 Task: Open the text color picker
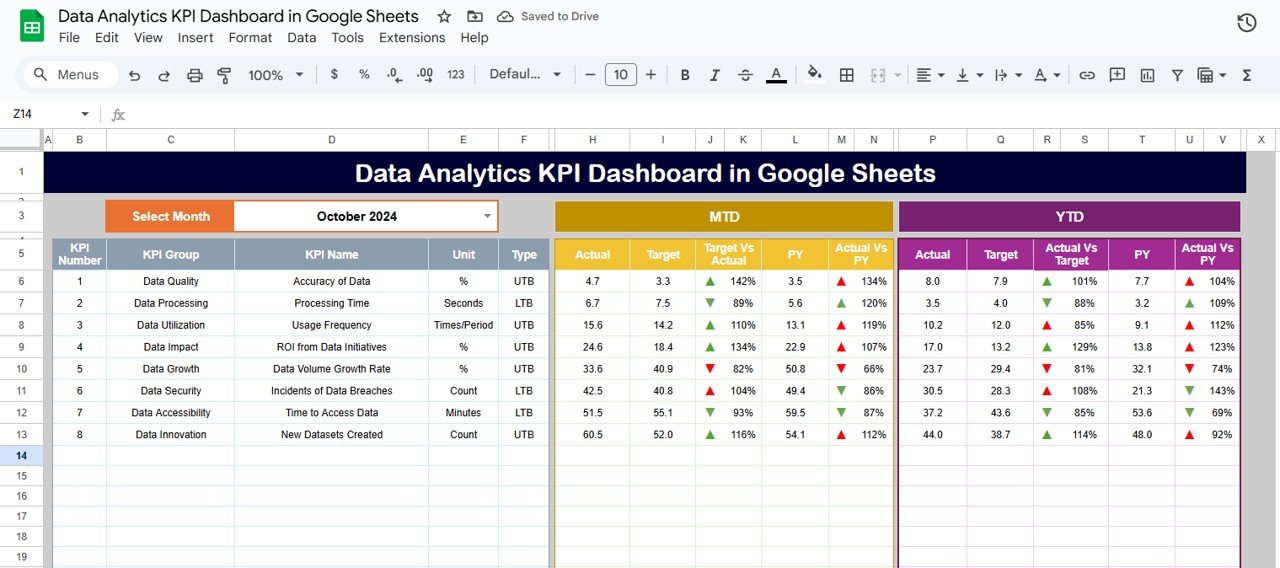point(776,75)
